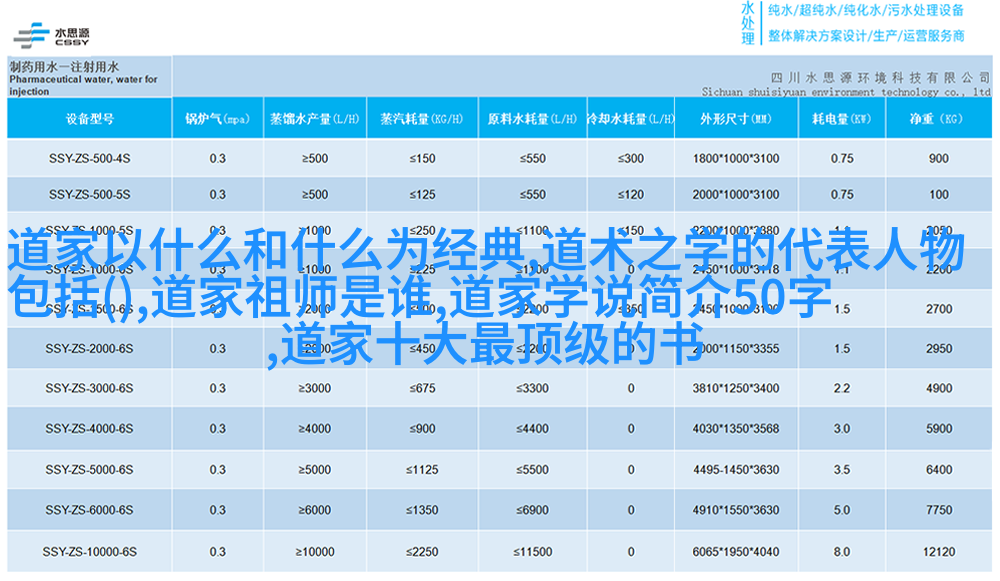
Task: Click the SSY-ZS-500-5S model row
Action: tap(89, 194)
